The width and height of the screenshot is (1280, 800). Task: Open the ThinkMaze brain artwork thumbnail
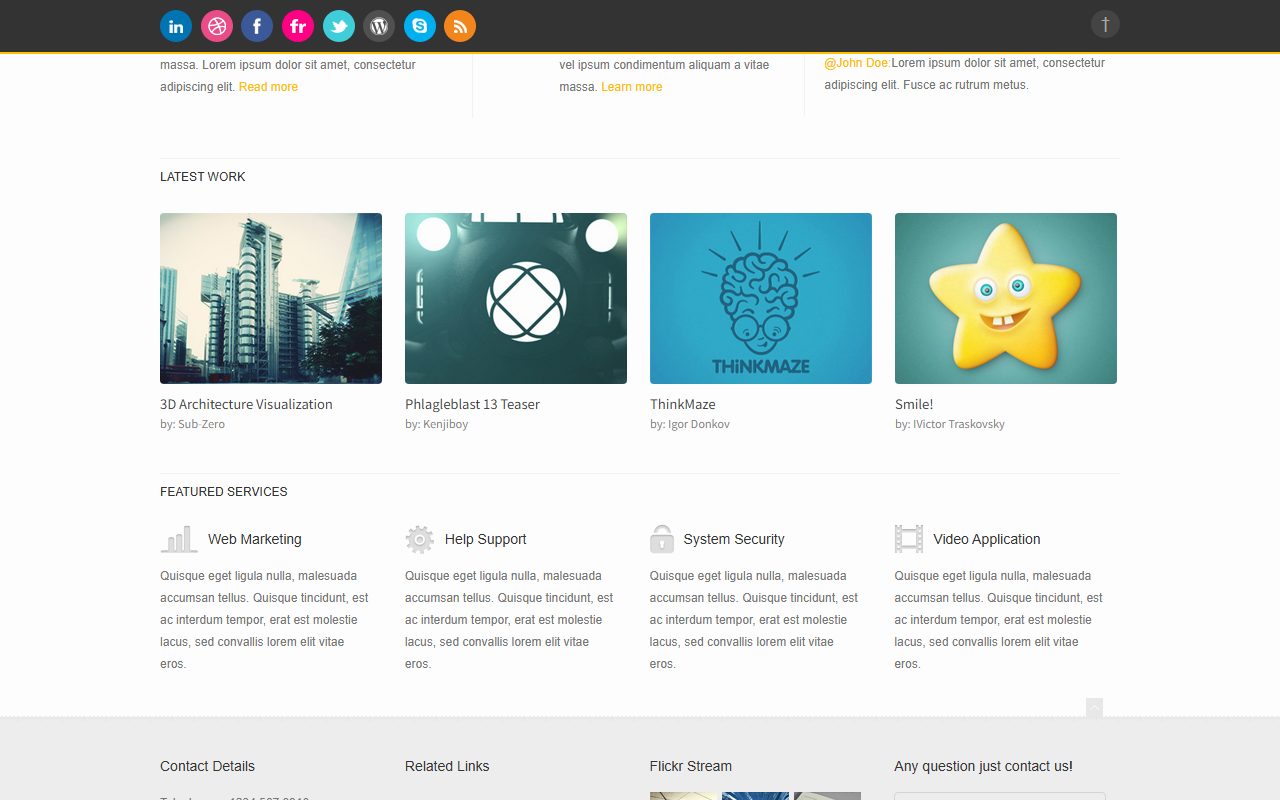[x=761, y=298]
